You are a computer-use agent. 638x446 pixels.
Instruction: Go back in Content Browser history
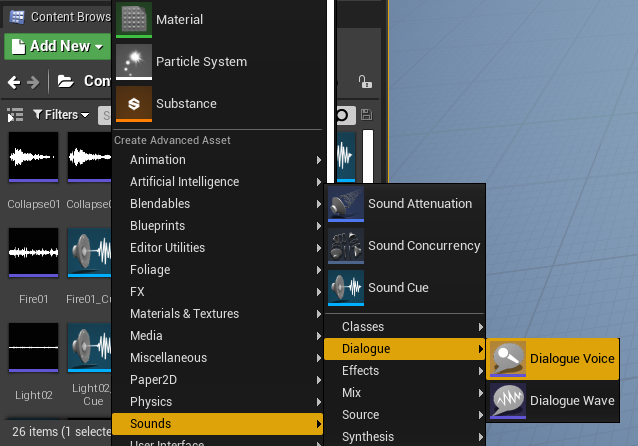[x=14, y=82]
